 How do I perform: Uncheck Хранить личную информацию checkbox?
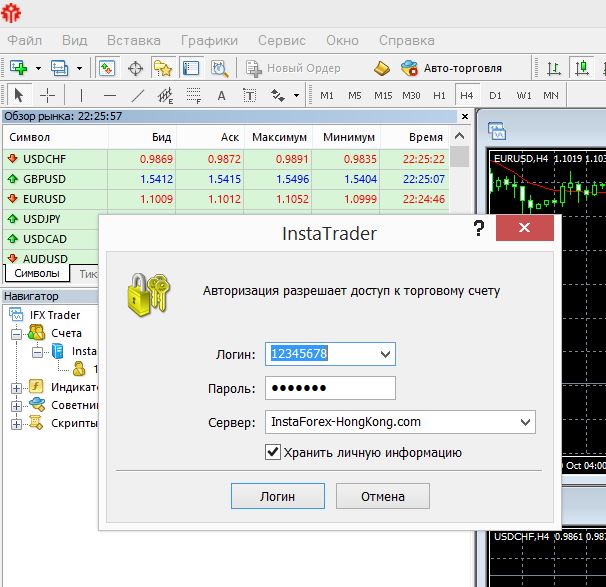[x=272, y=452]
